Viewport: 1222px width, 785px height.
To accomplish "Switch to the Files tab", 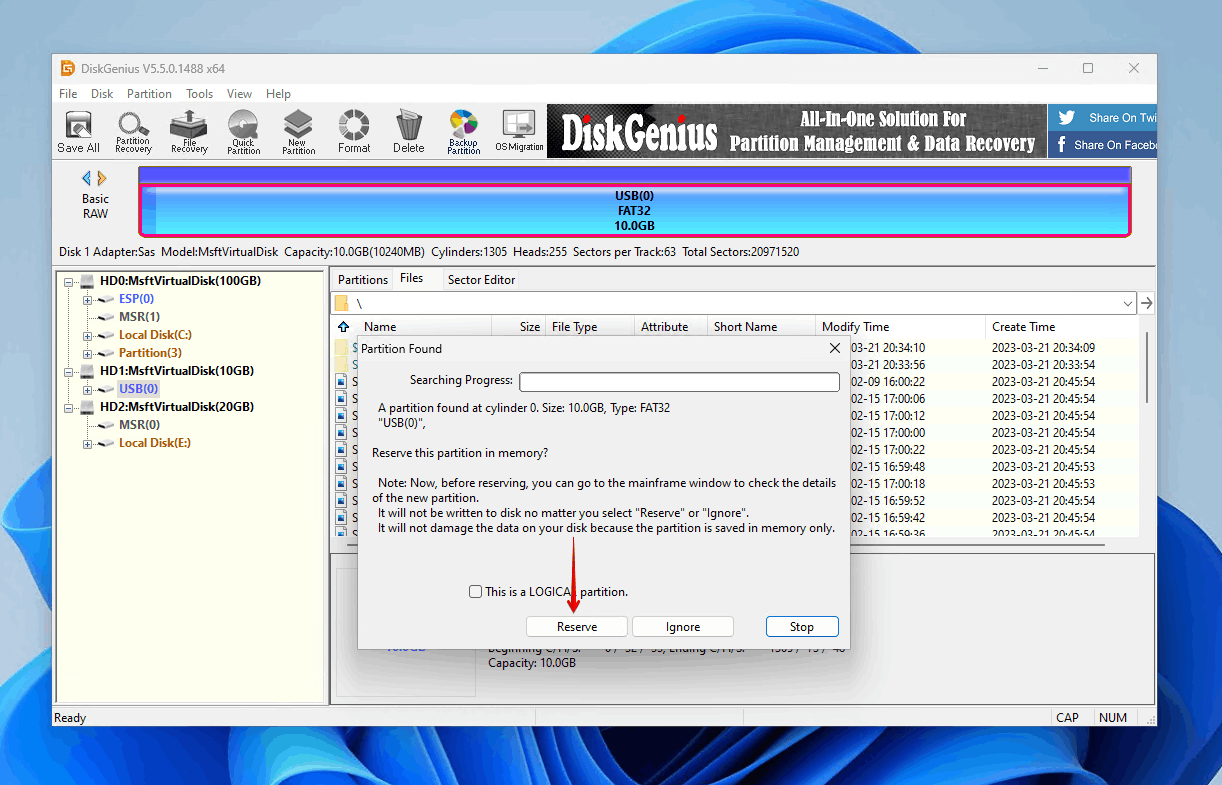I will tap(411, 279).
